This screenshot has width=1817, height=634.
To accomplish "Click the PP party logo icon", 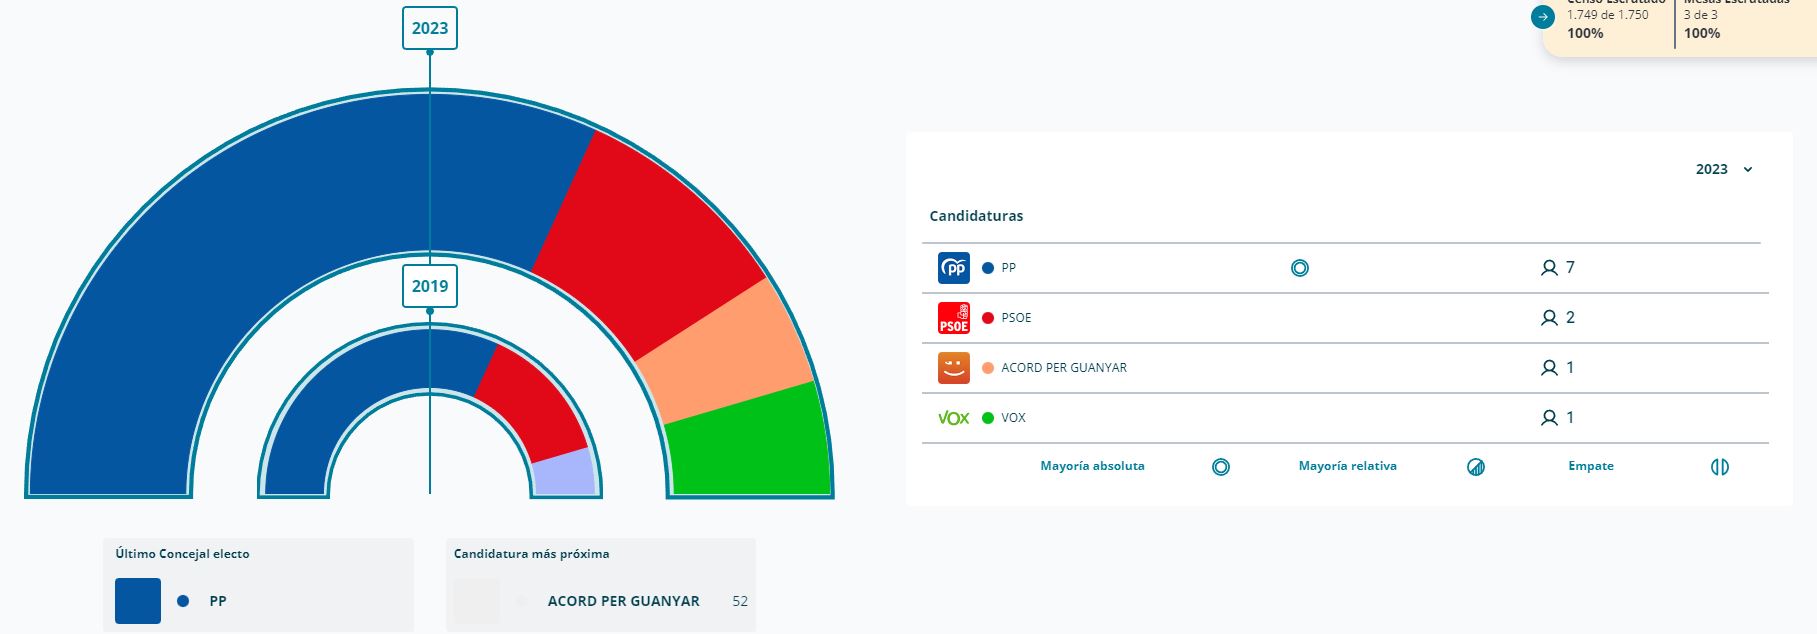I will coord(953,268).
